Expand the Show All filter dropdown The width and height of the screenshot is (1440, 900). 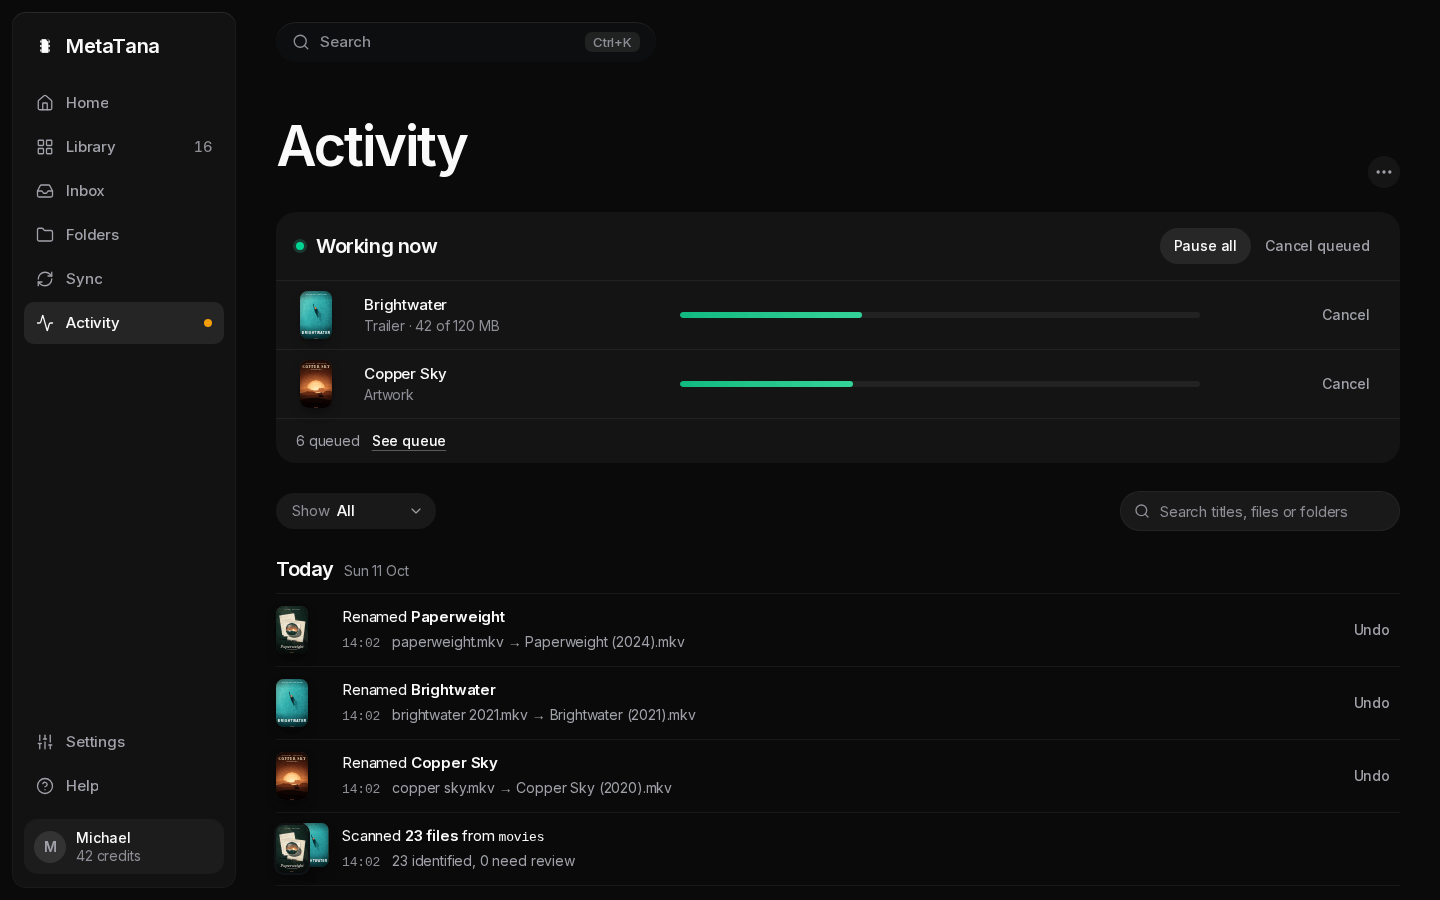click(x=356, y=511)
